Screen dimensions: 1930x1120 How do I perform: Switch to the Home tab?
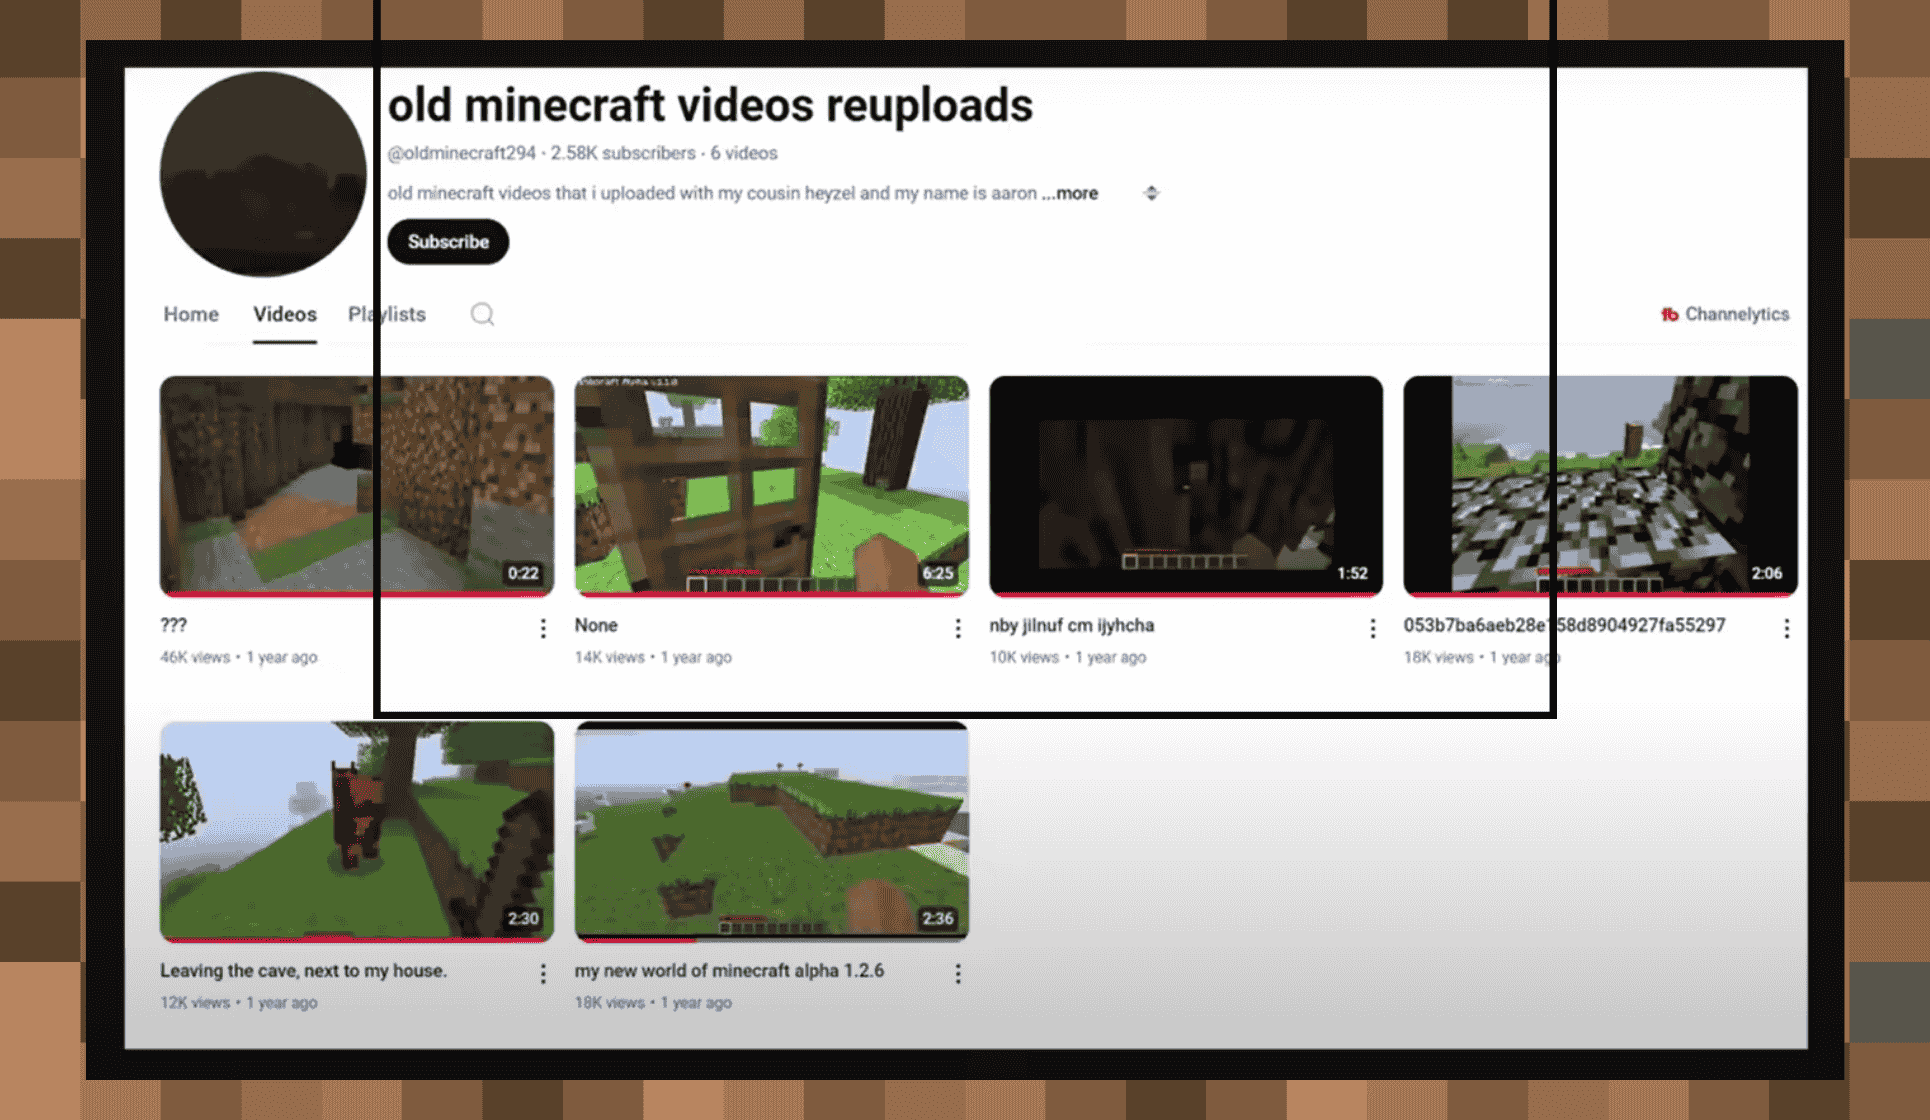point(191,314)
